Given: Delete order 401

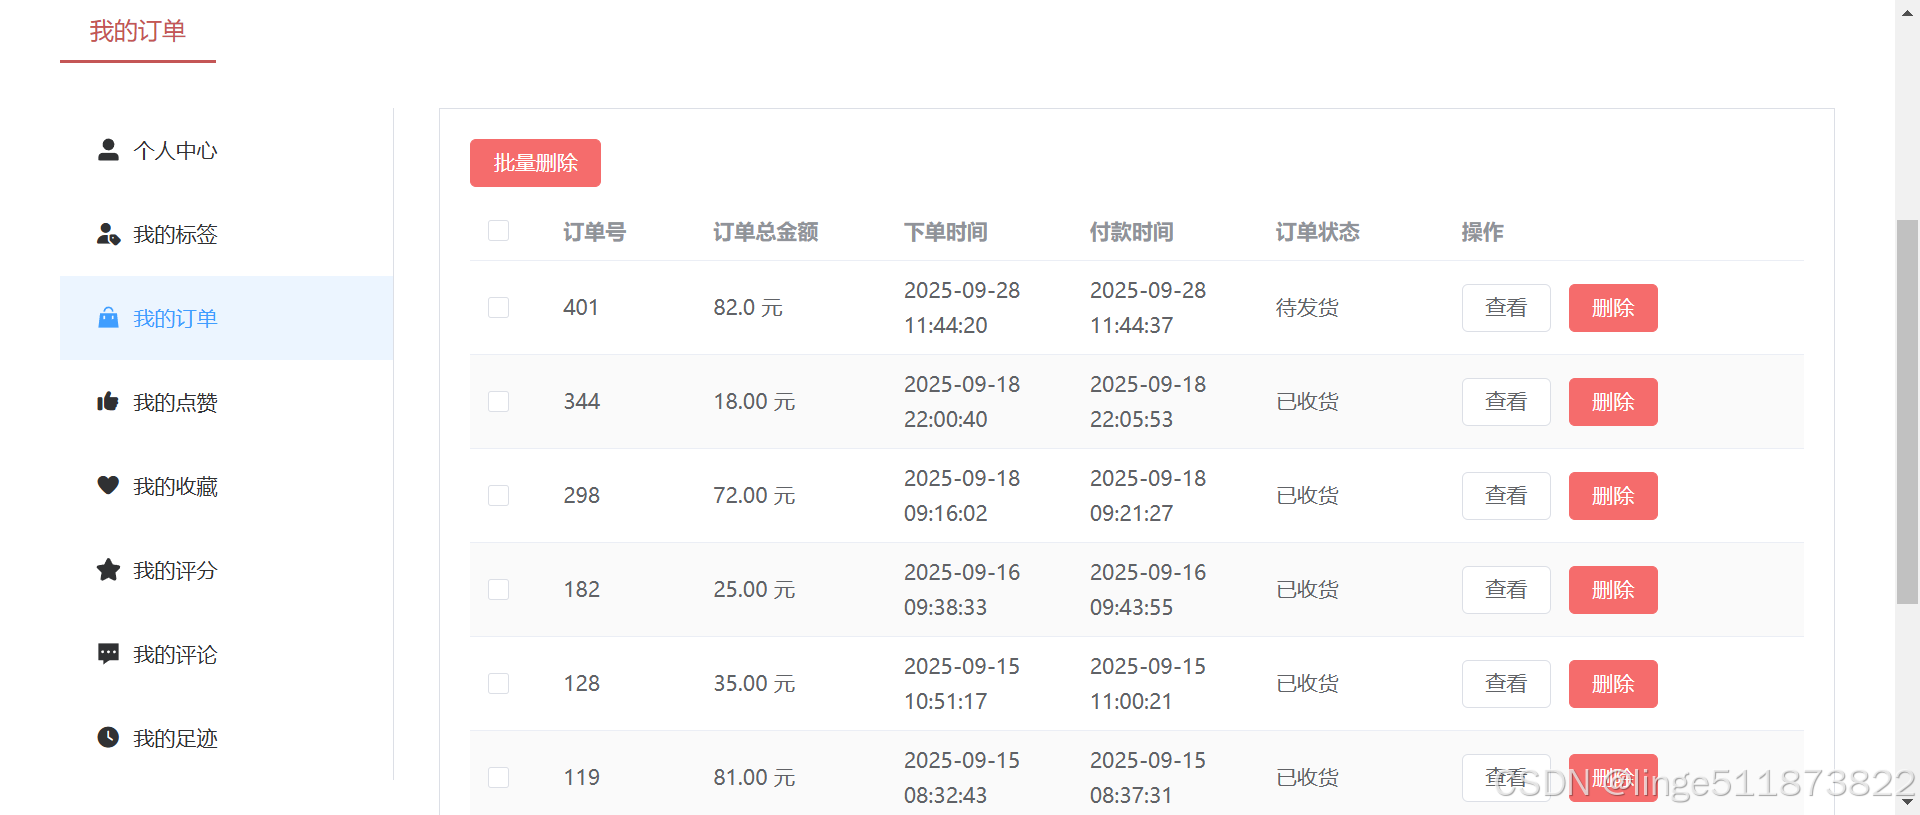Looking at the screenshot, I should point(1613,308).
